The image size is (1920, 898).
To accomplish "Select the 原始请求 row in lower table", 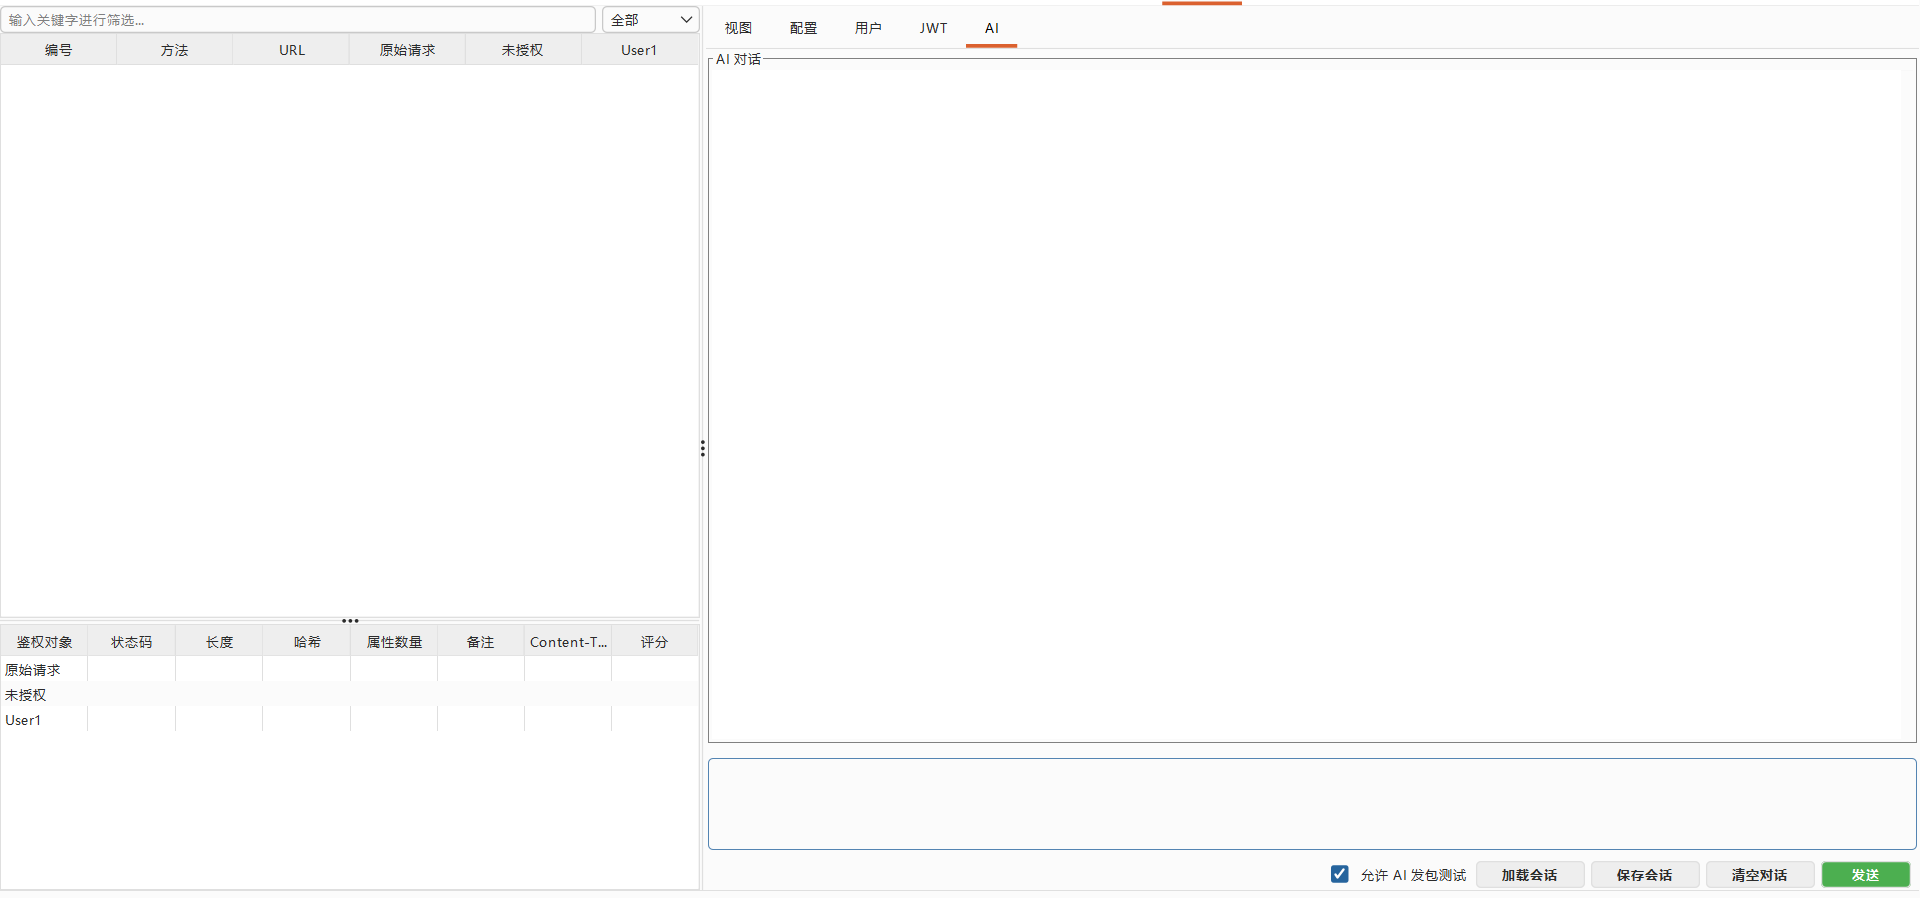I will pyautogui.click(x=349, y=670).
